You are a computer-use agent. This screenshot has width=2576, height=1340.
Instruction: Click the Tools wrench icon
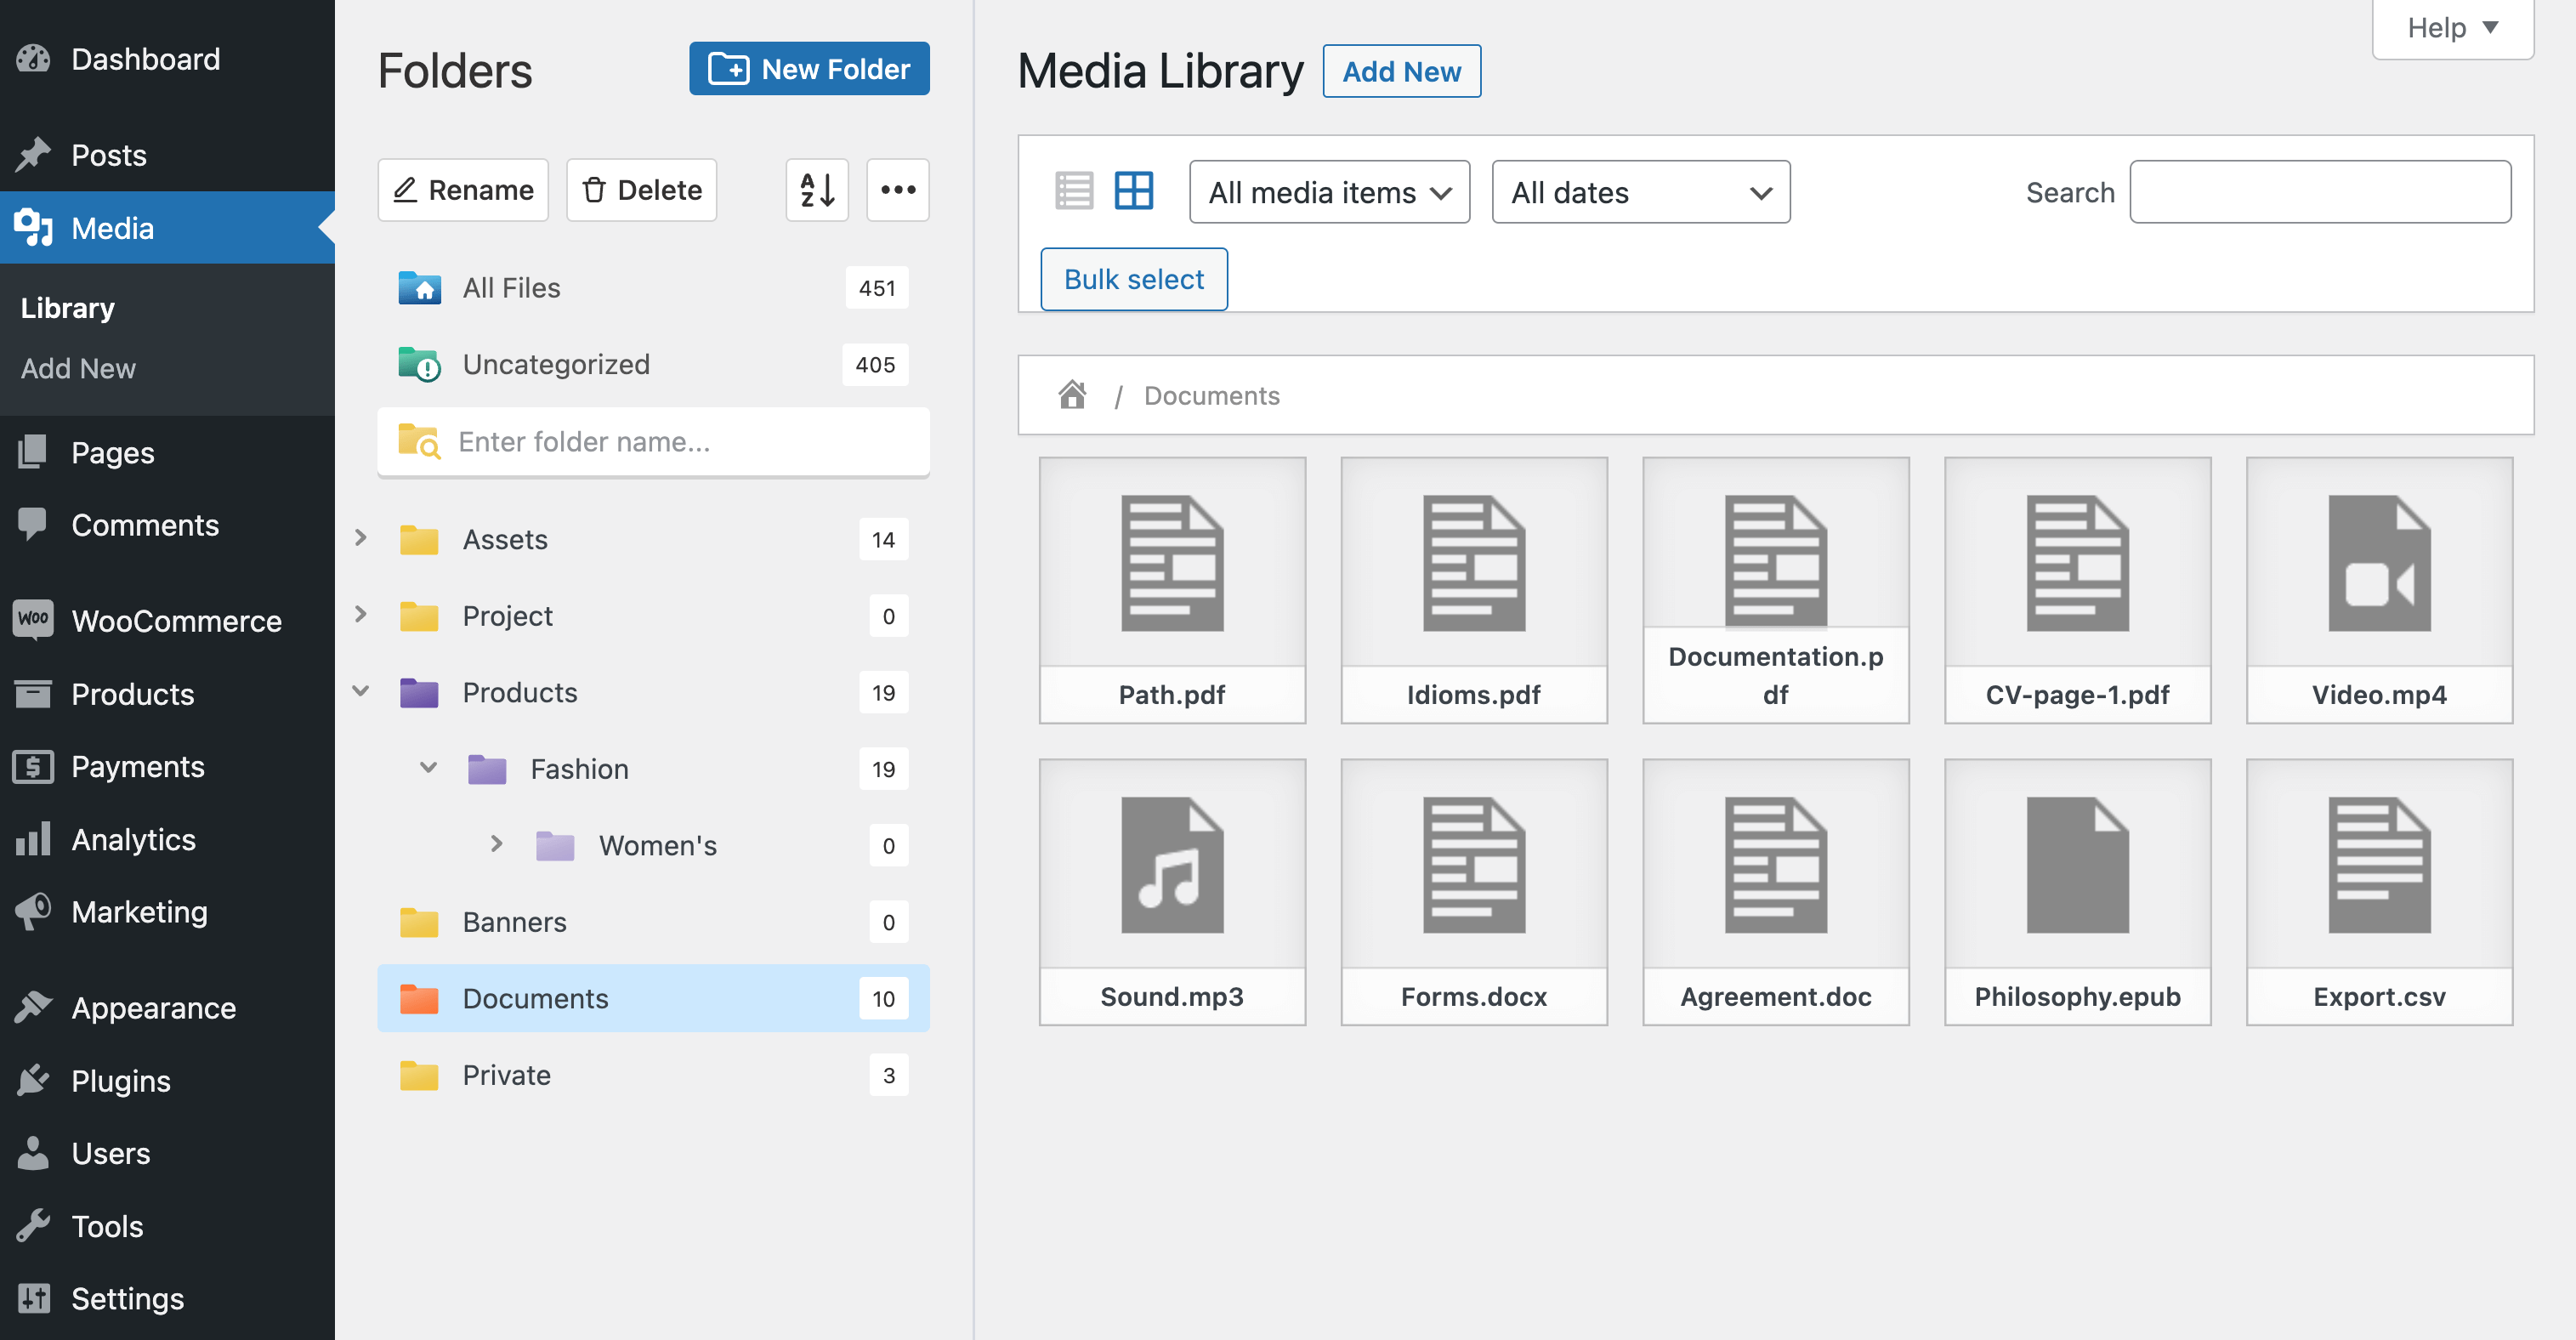tap(33, 1225)
